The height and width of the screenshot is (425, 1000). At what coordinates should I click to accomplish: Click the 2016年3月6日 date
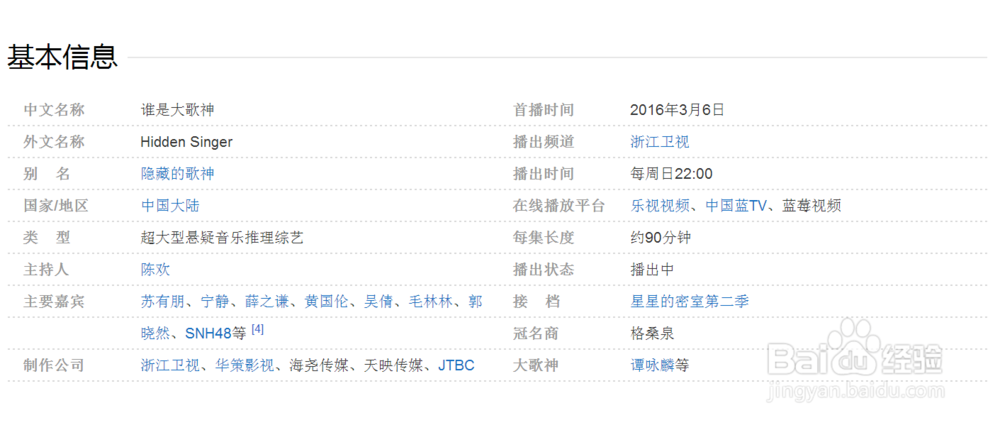click(x=677, y=110)
